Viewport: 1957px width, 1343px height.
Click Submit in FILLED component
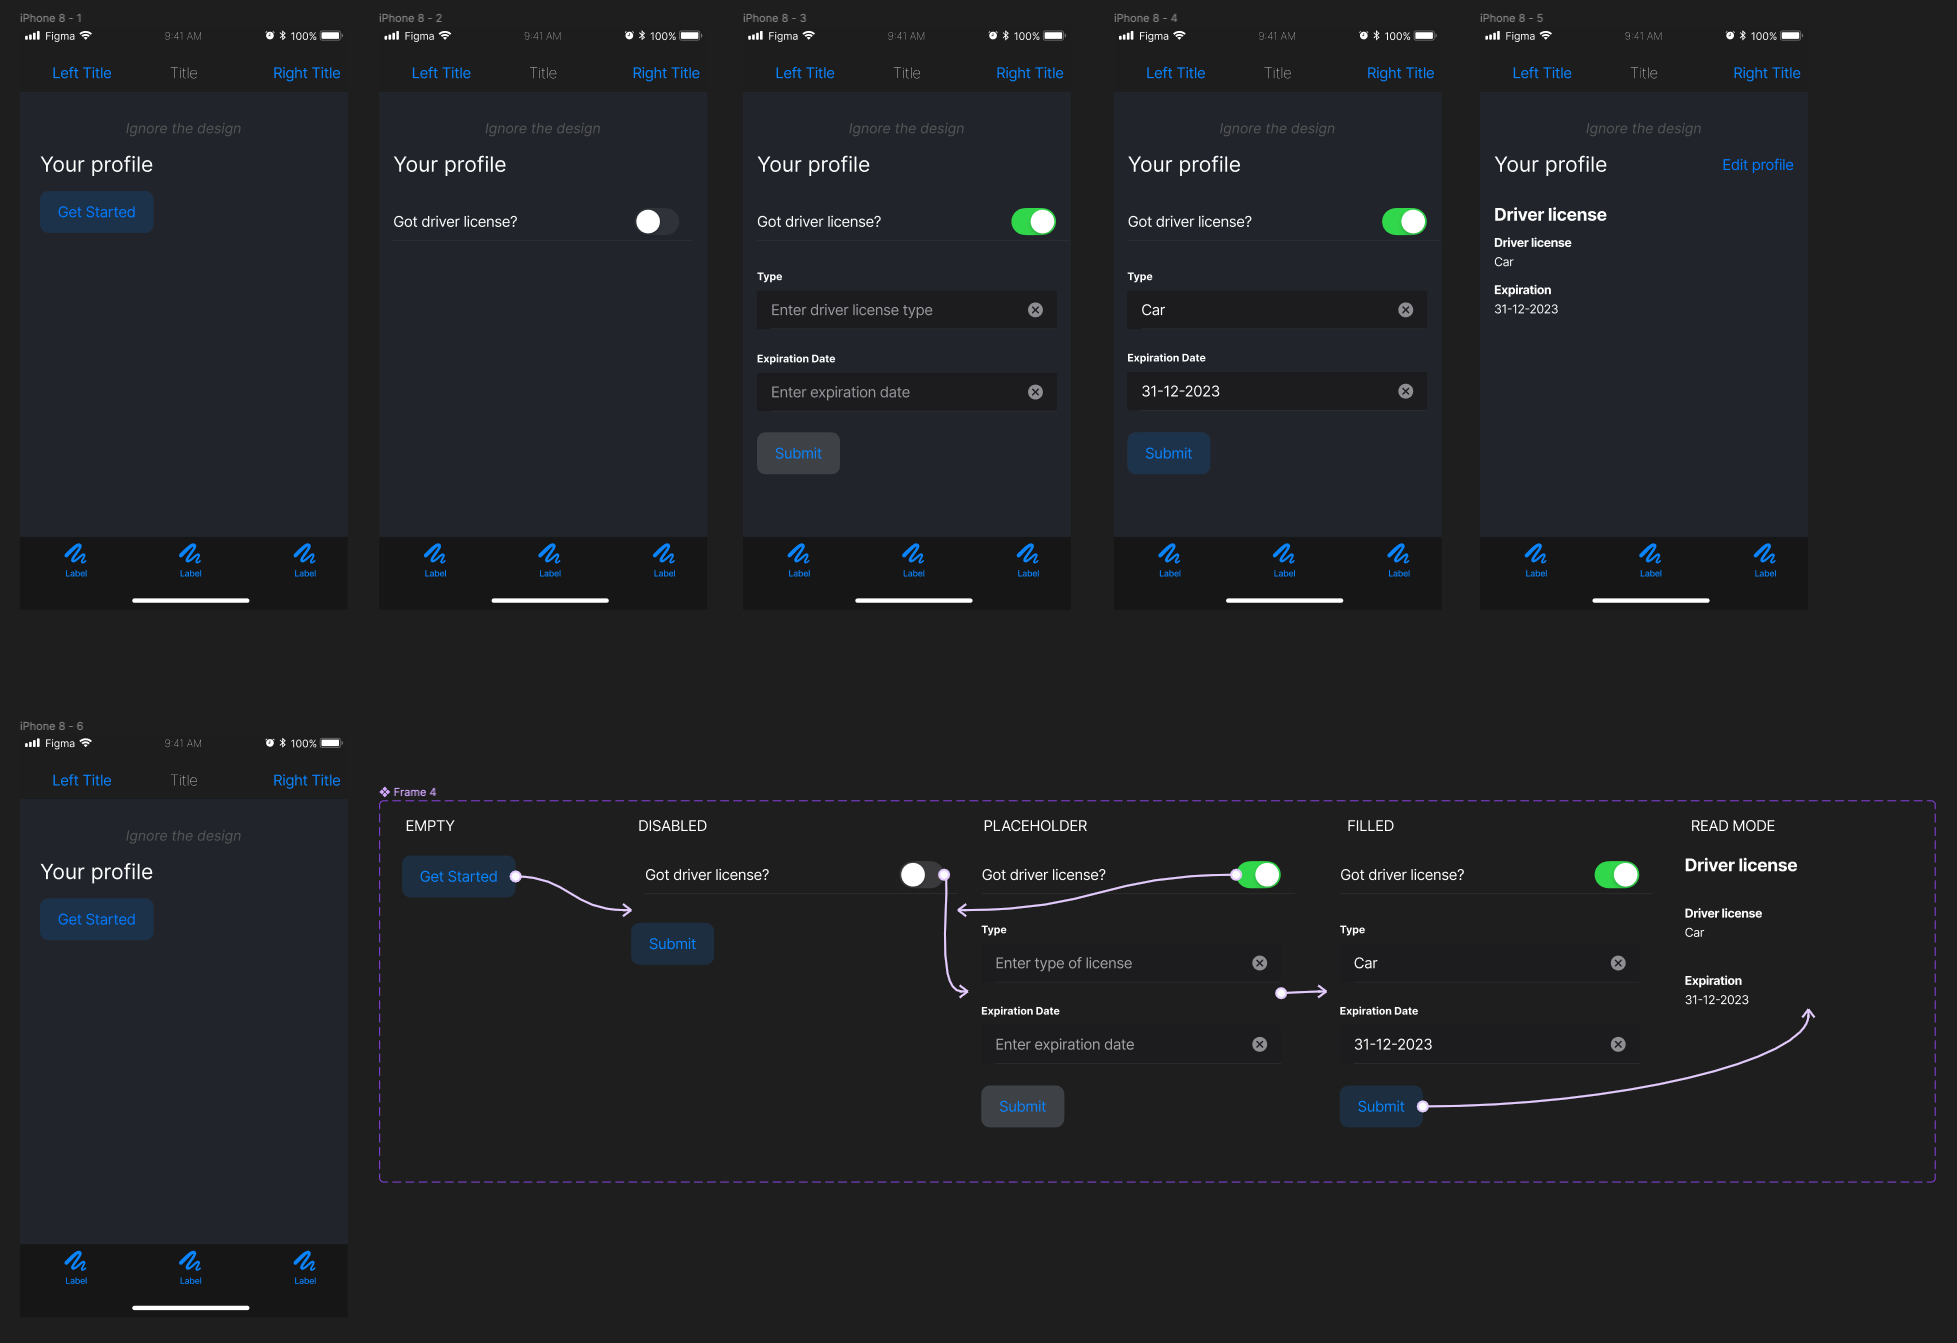tap(1381, 1106)
